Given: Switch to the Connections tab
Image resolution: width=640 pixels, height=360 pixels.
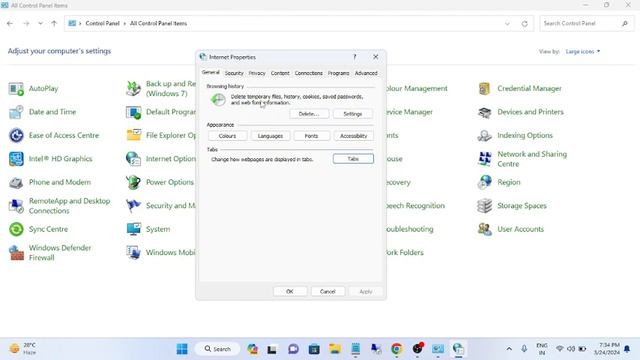Looking at the screenshot, I should tap(309, 73).
